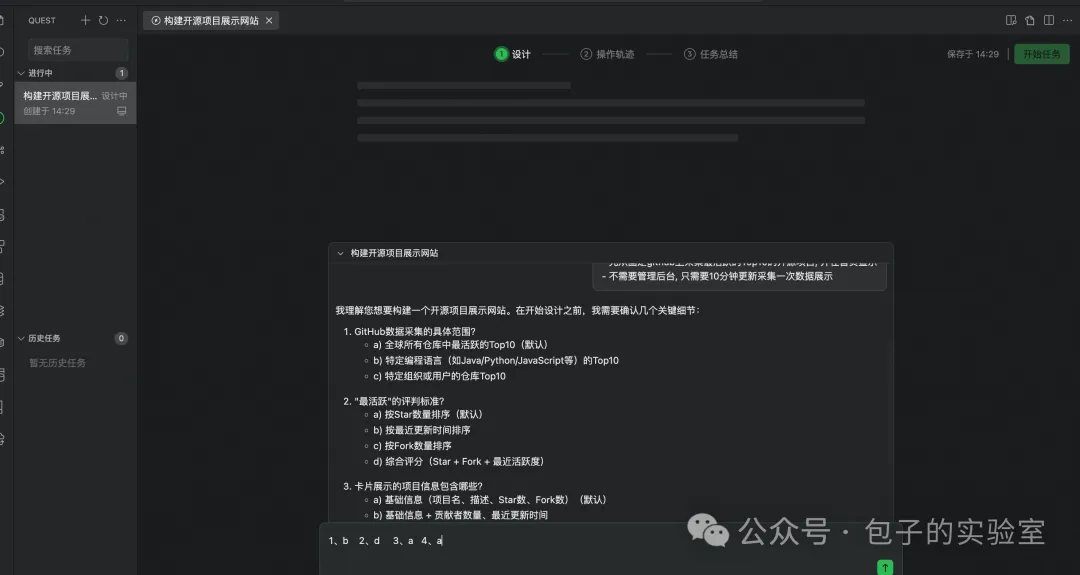Create a new quest with the plus icon
Viewport: 1080px width, 575px height.
coord(85,21)
